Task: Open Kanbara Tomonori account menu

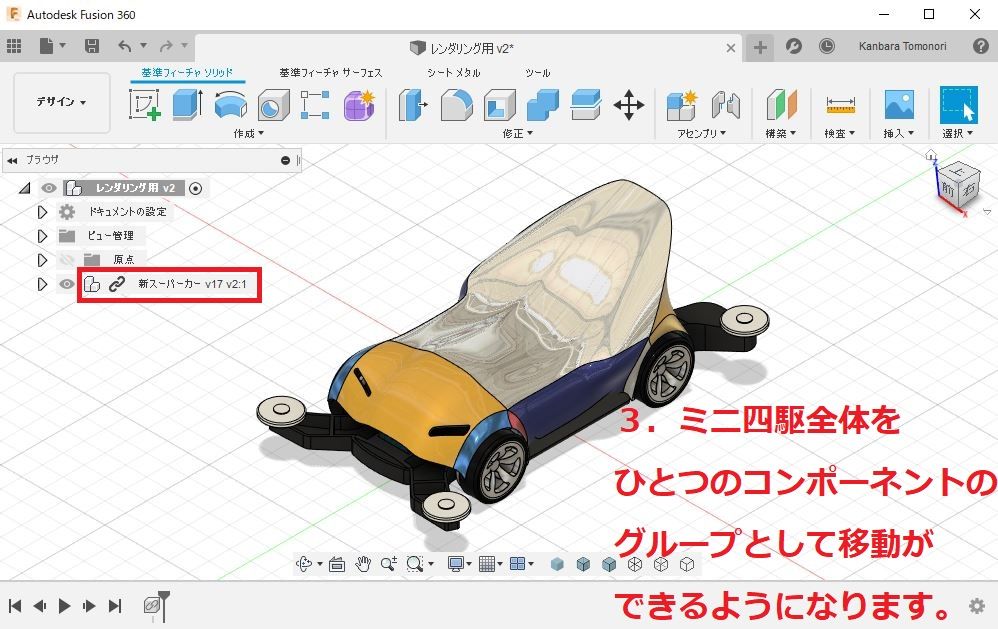Action: tap(903, 46)
